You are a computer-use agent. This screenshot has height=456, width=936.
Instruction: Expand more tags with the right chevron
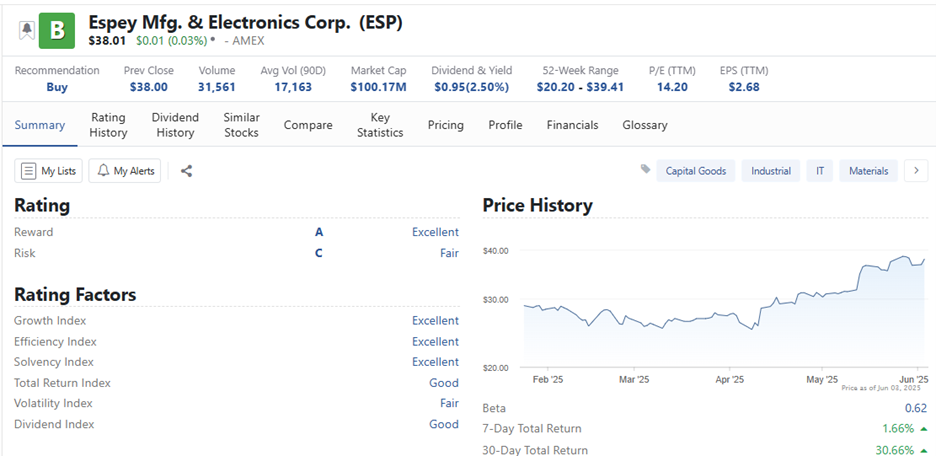(916, 171)
